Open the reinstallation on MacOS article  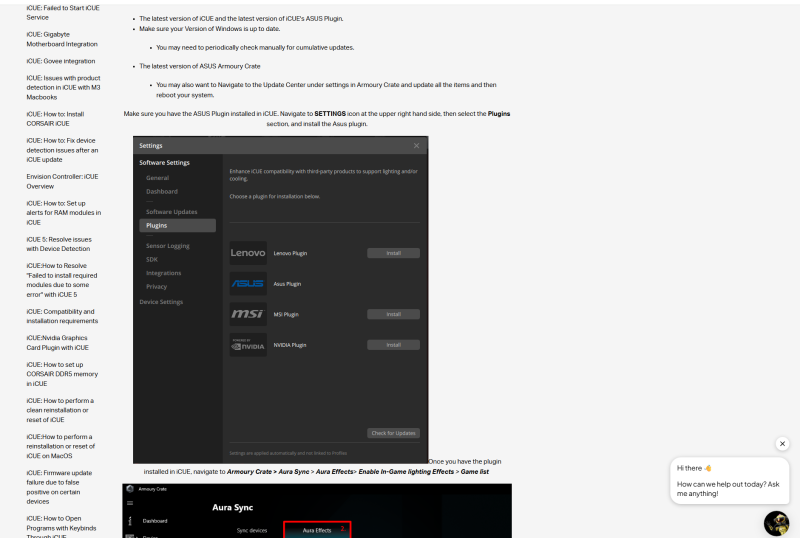61,446
